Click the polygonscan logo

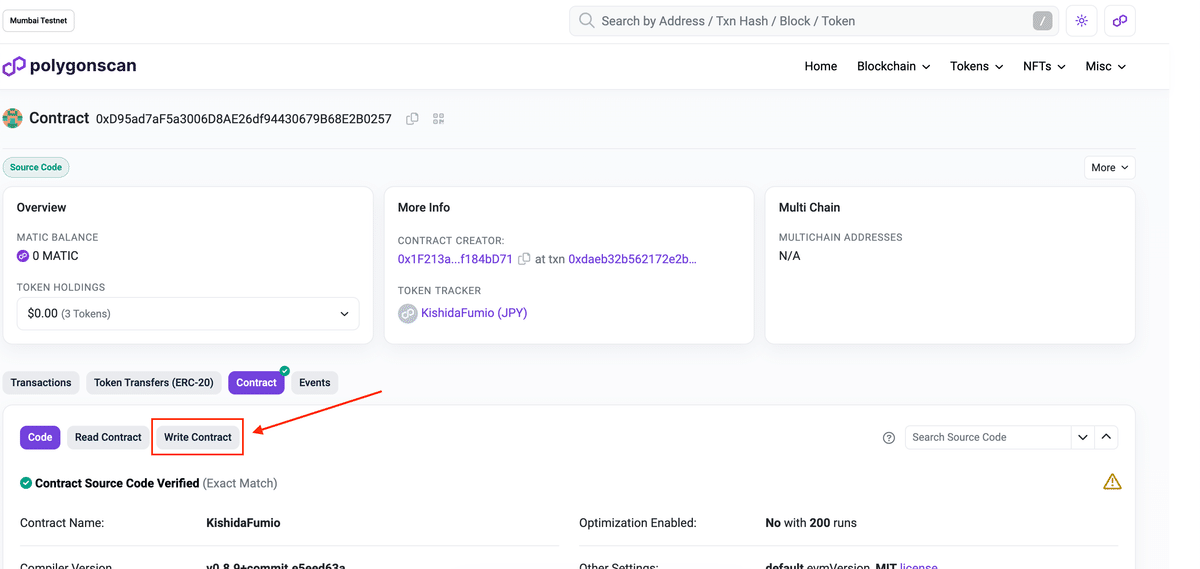(x=69, y=66)
